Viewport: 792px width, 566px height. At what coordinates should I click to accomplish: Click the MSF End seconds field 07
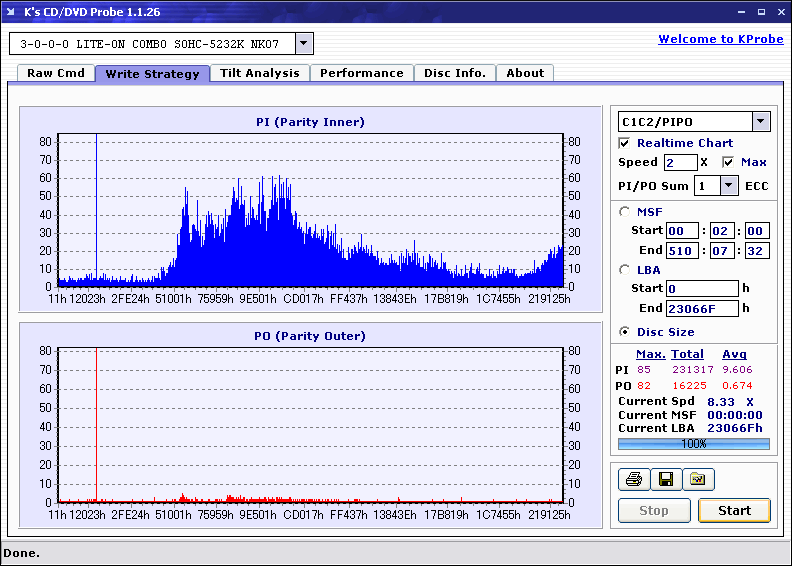tap(722, 250)
